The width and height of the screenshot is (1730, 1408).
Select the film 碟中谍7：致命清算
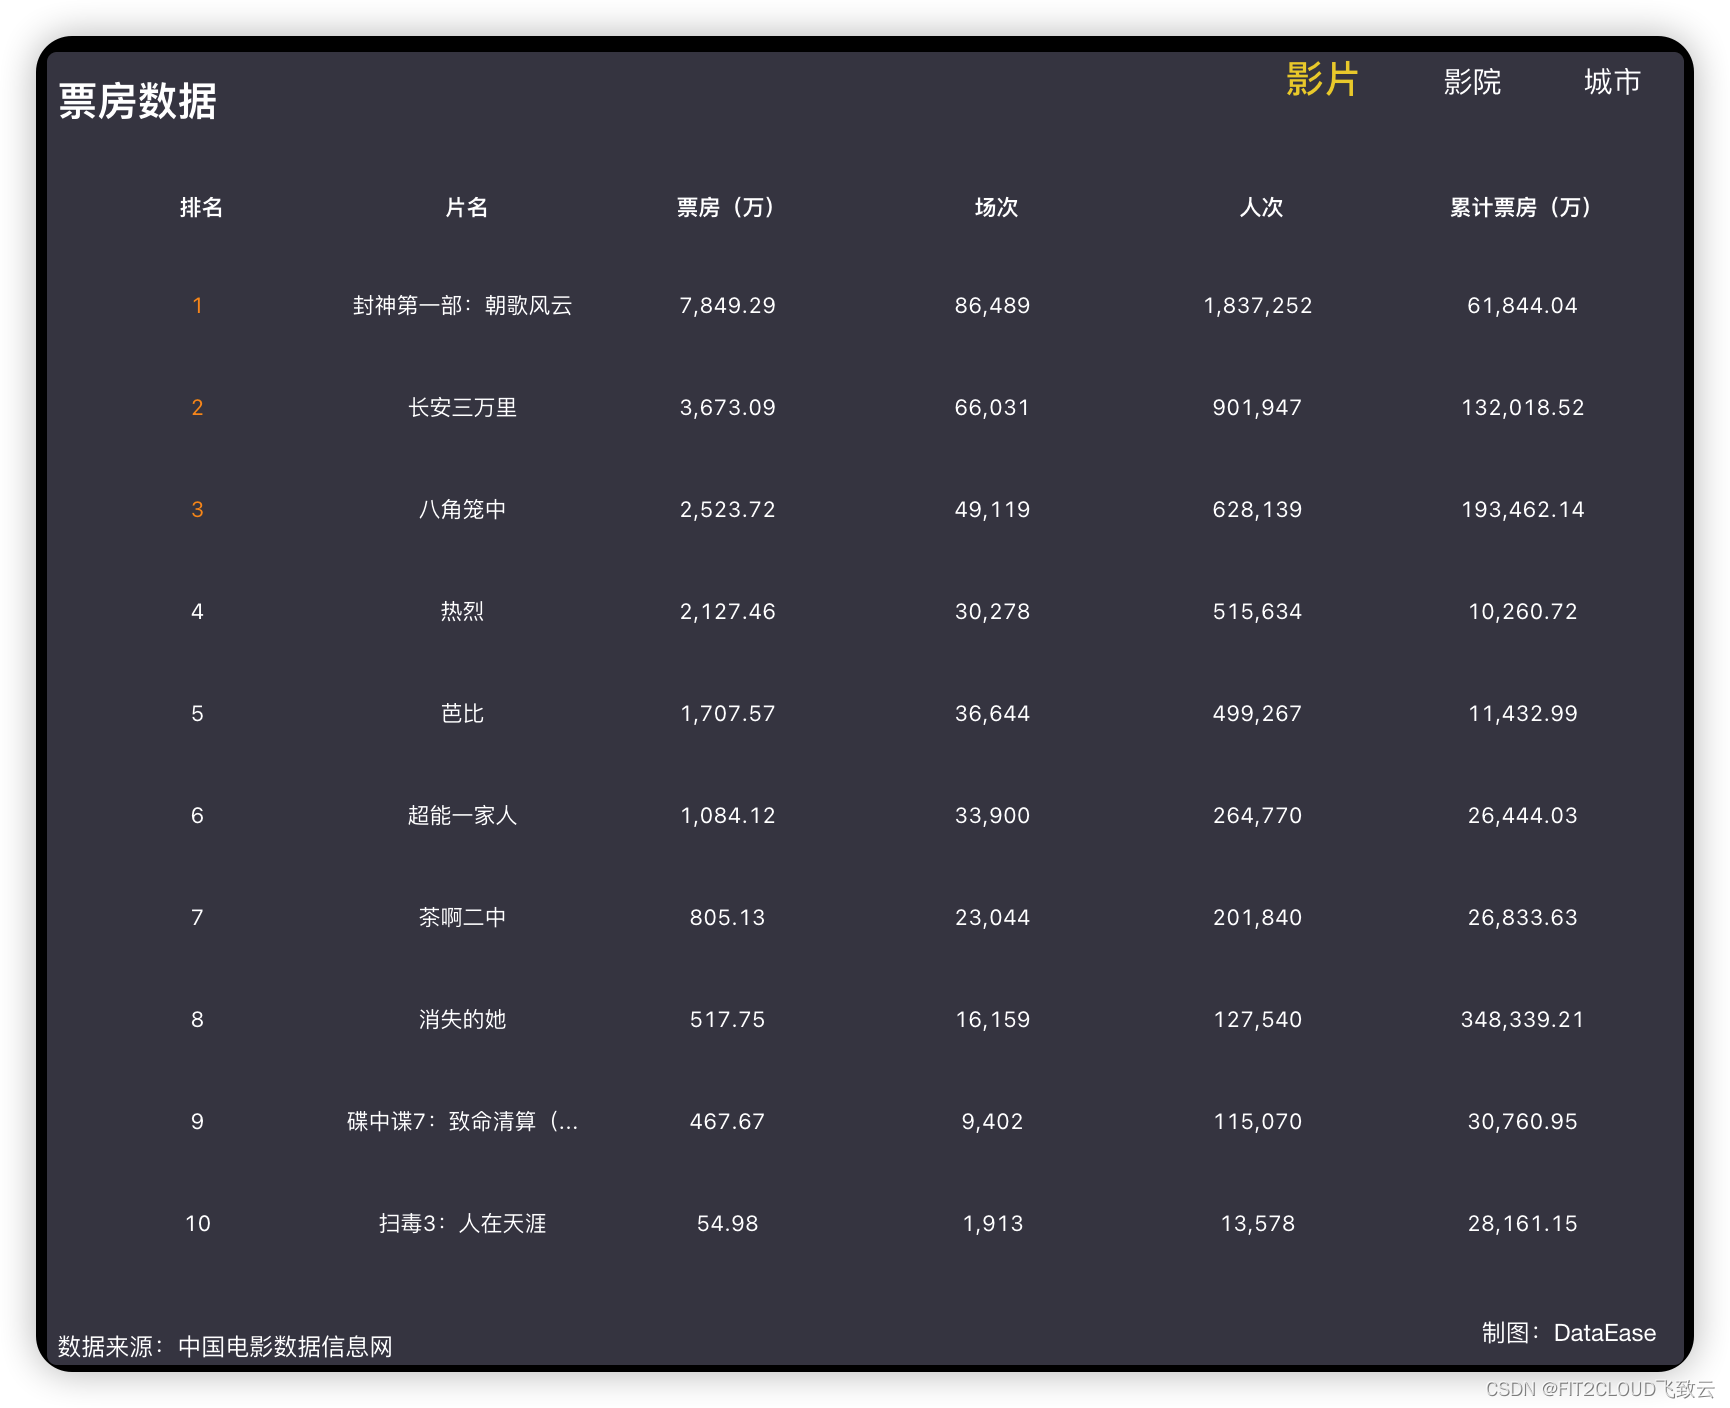tap(462, 1121)
